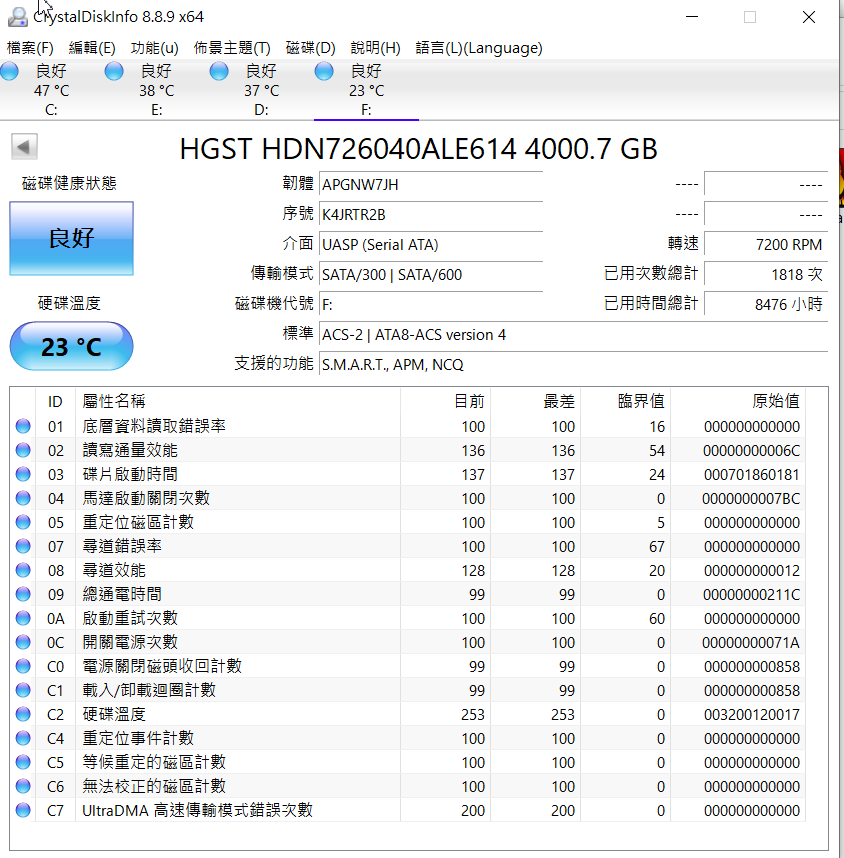
Task: Click status orb for attribute C2 硬碟溫度
Action: (23, 714)
